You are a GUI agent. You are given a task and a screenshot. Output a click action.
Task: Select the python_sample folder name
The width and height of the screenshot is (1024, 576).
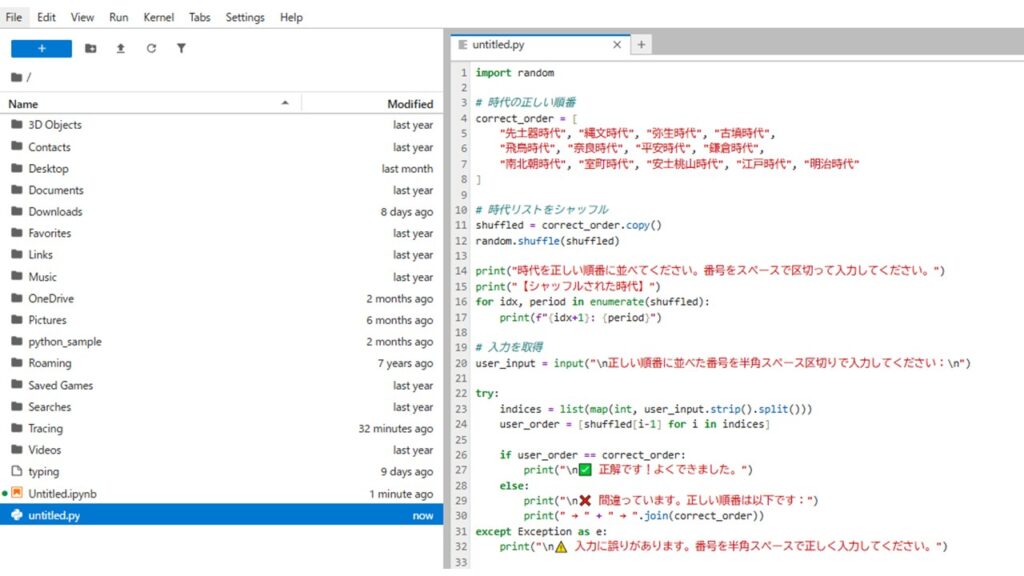click(x=65, y=342)
